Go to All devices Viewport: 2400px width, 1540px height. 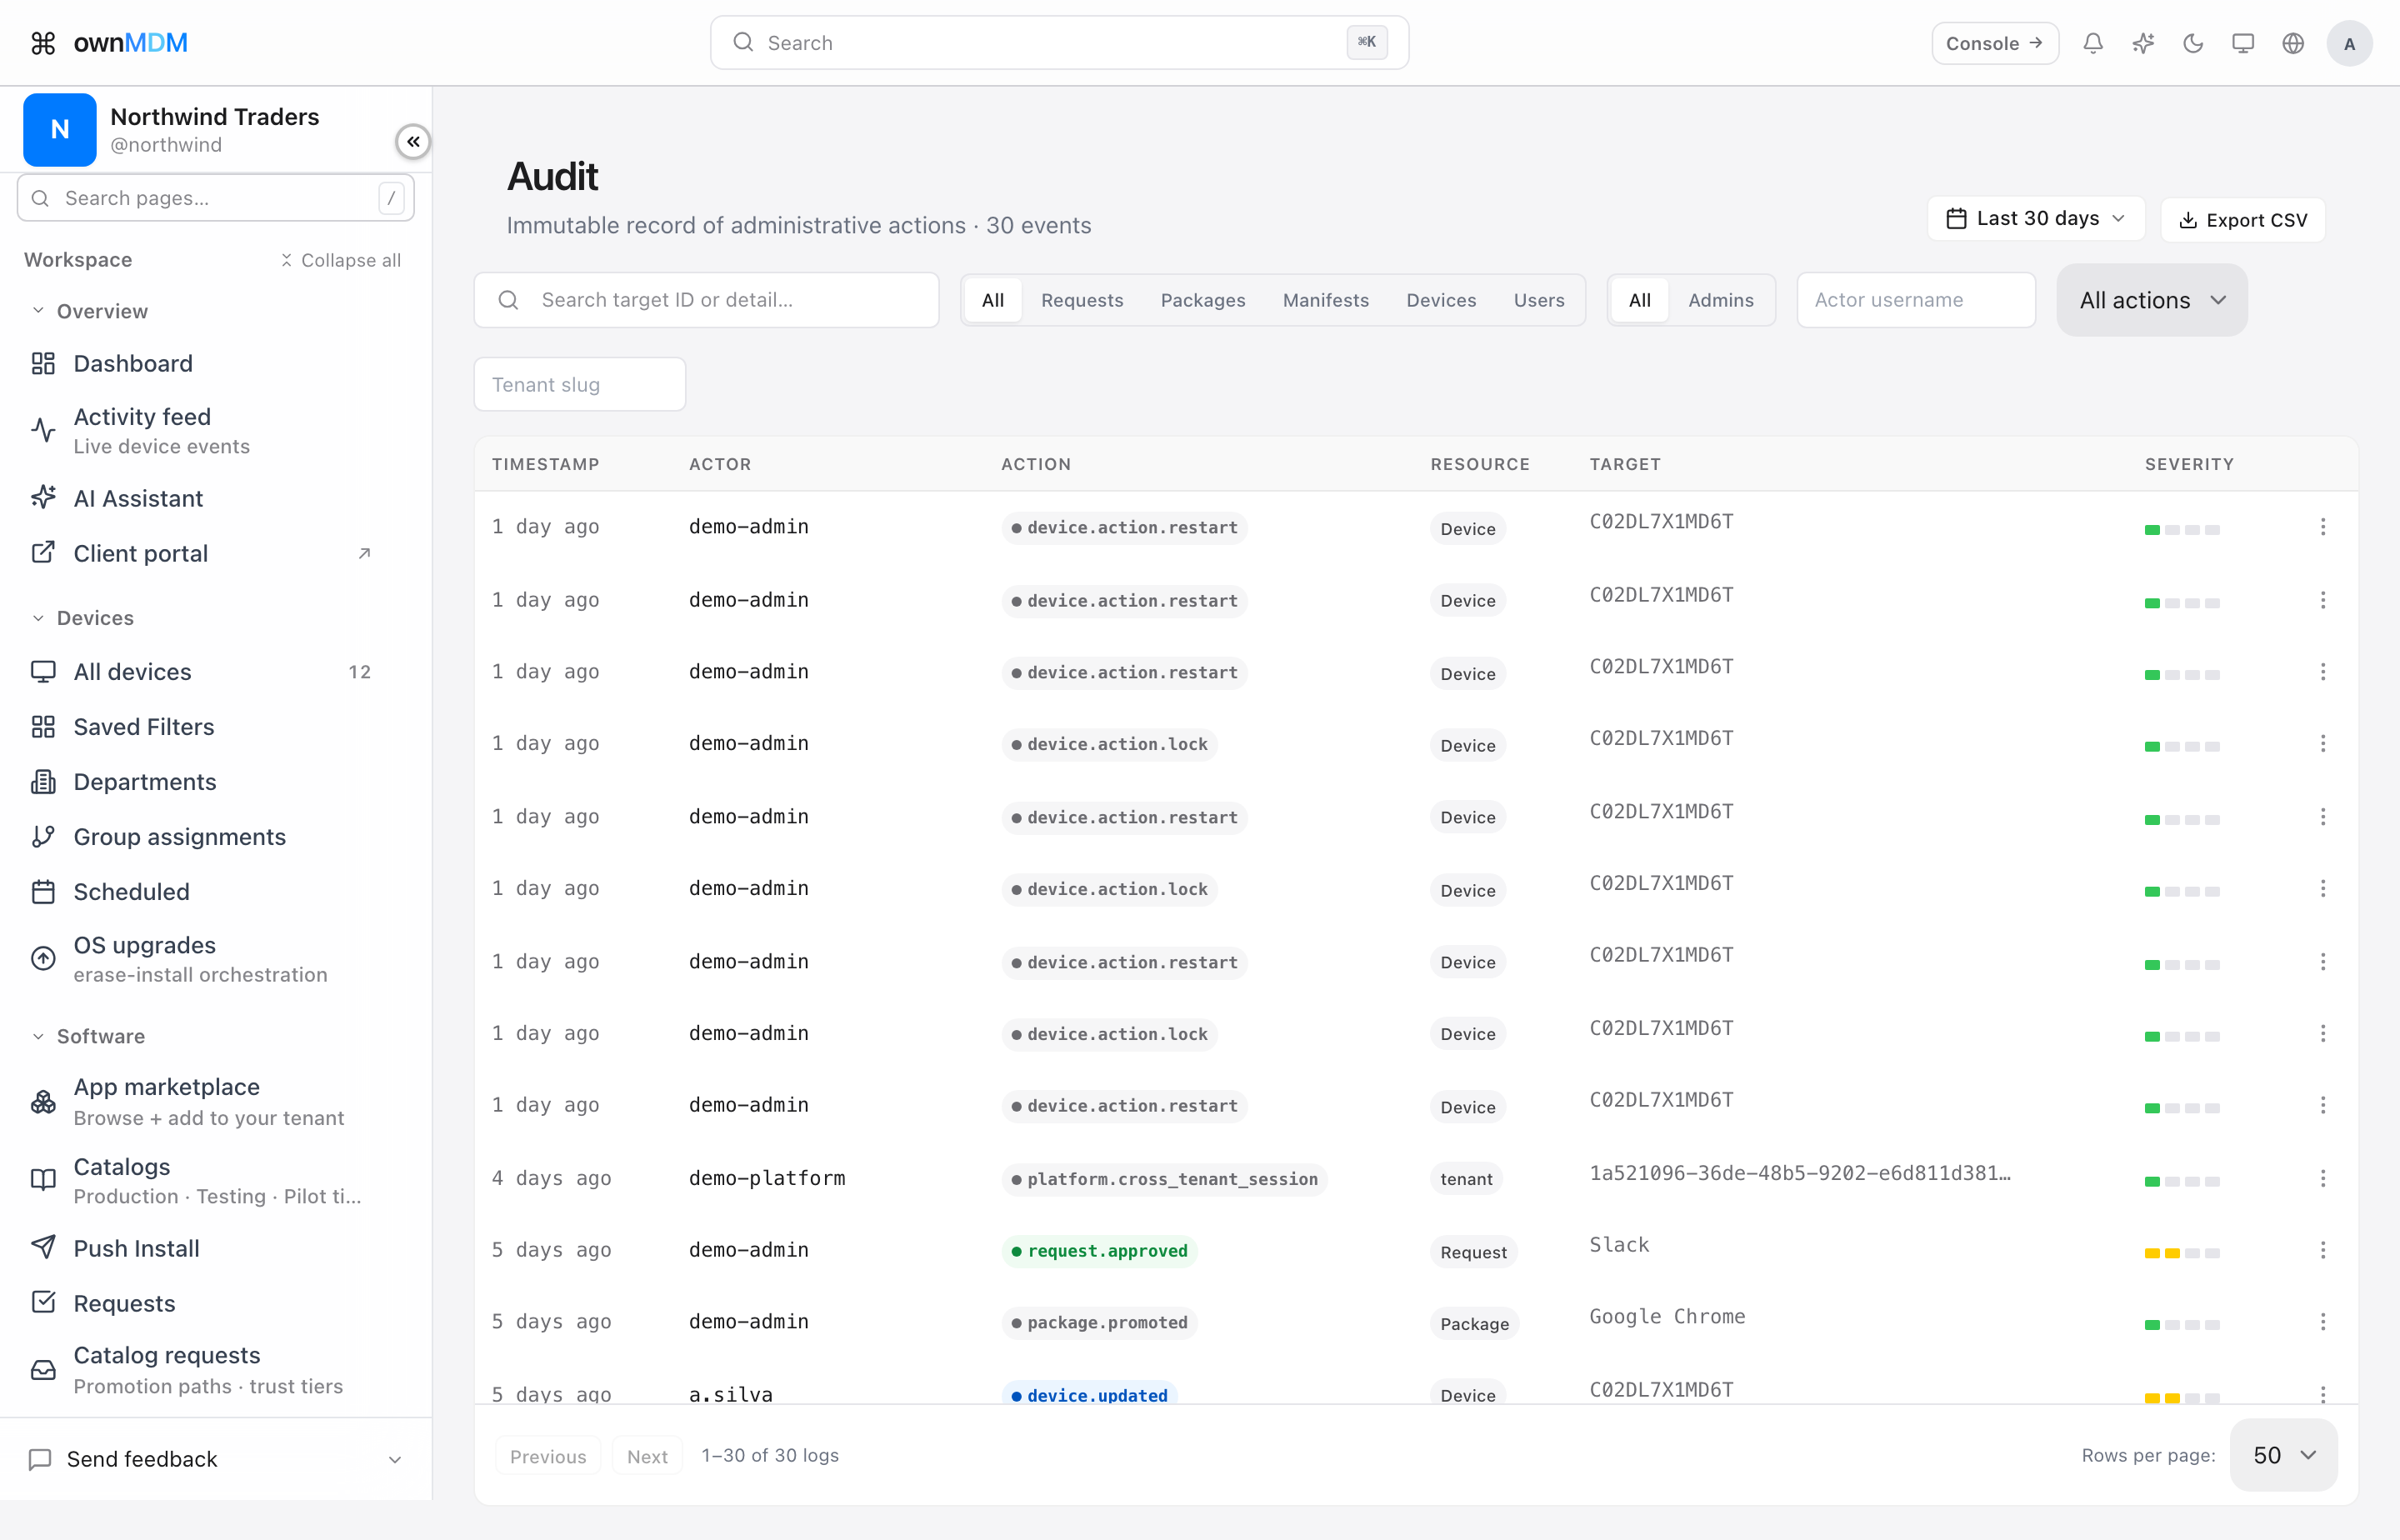pyautogui.click(x=202, y=672)
